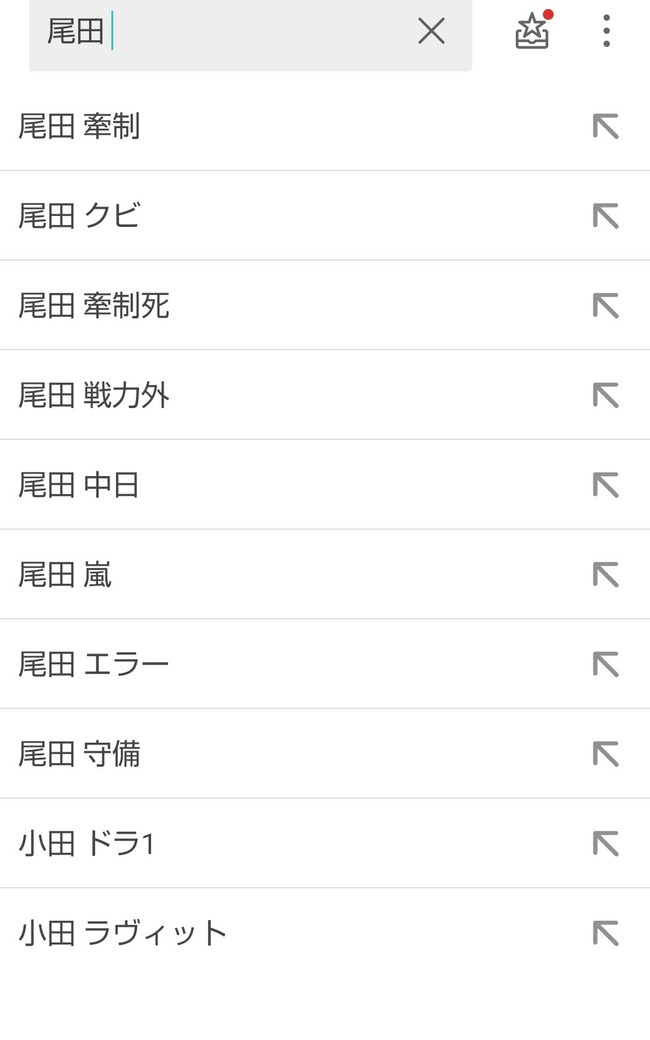The height and width of the screenshot is (1040, 650).
Task: Insert 尾田 守備 suggestion via arrow icon
Action: (x=606, y=754)
